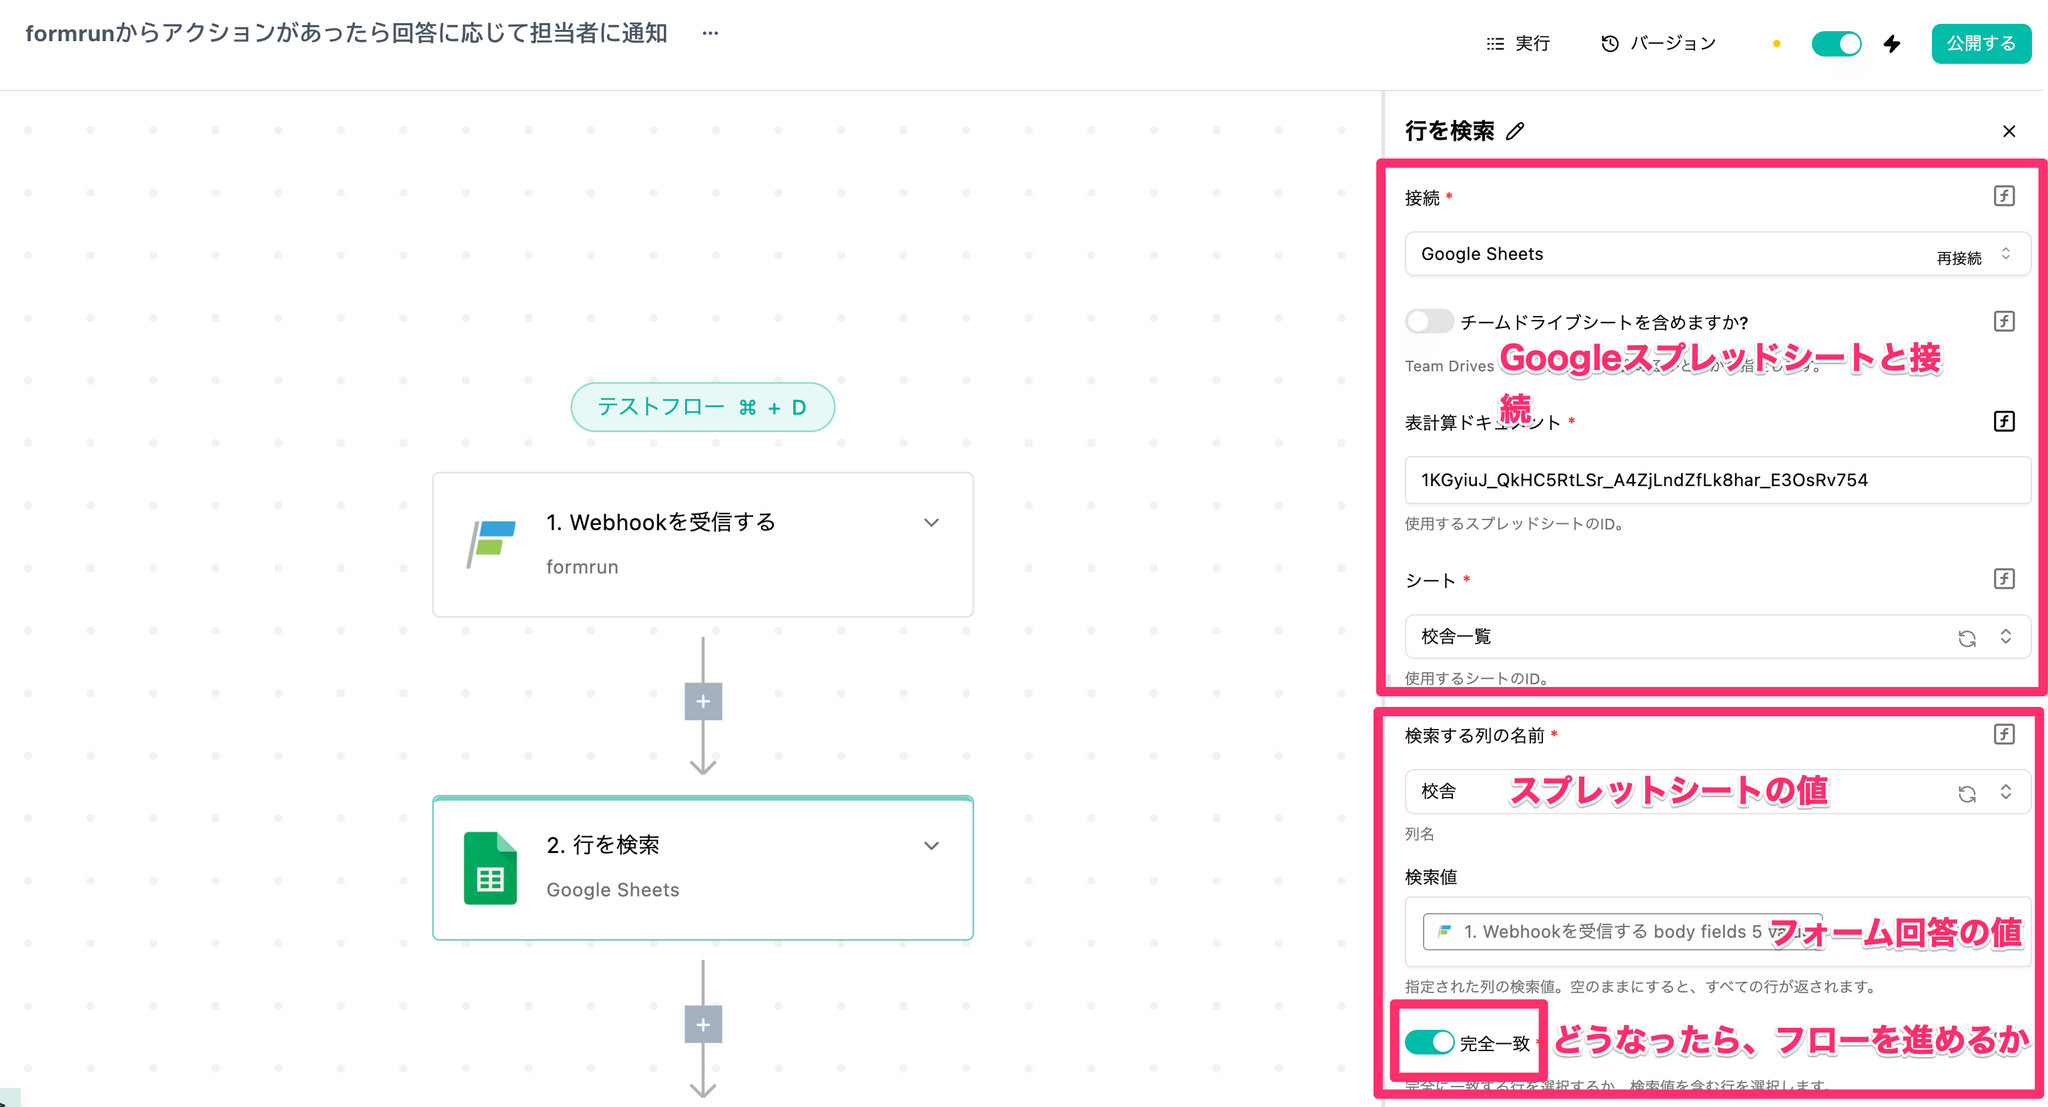Viewport: 2048px width, 1107px height.
Task: Expand the 行を検索 Google Sheets step
Action: [931, 845]
